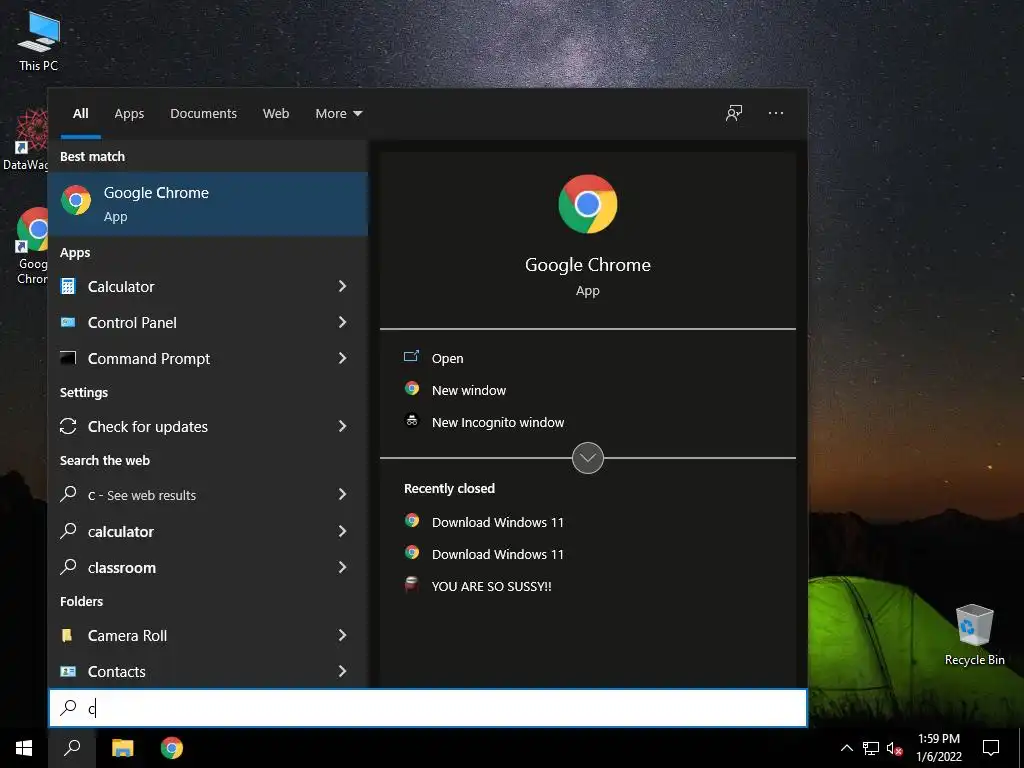Click 'Command Prompt' app result text
This screenshot has height=768, width=1024.
coord(149,358)
